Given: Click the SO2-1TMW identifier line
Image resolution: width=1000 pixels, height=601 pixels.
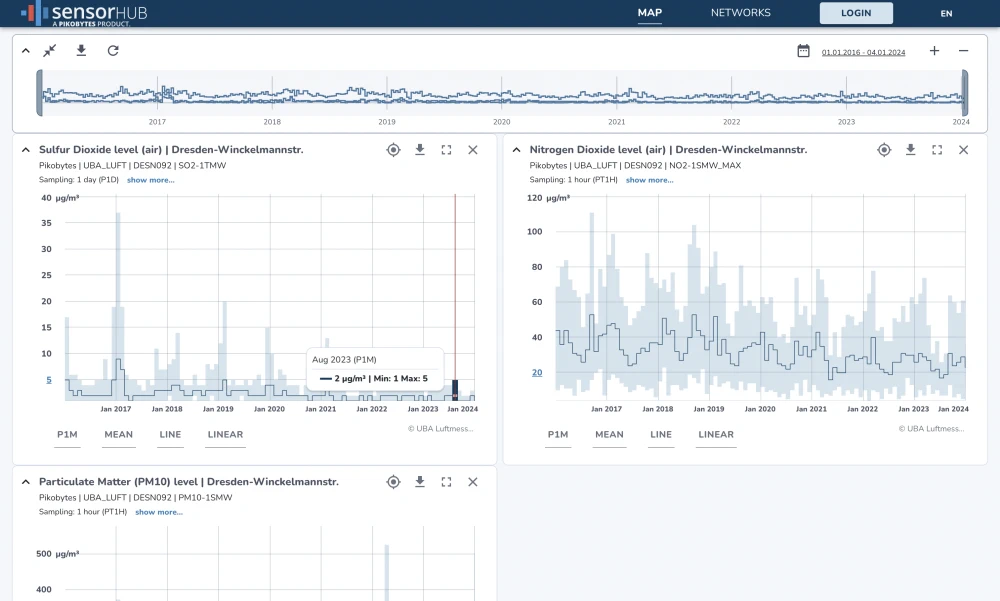Looking at the screenshot, I should [133, 165].
